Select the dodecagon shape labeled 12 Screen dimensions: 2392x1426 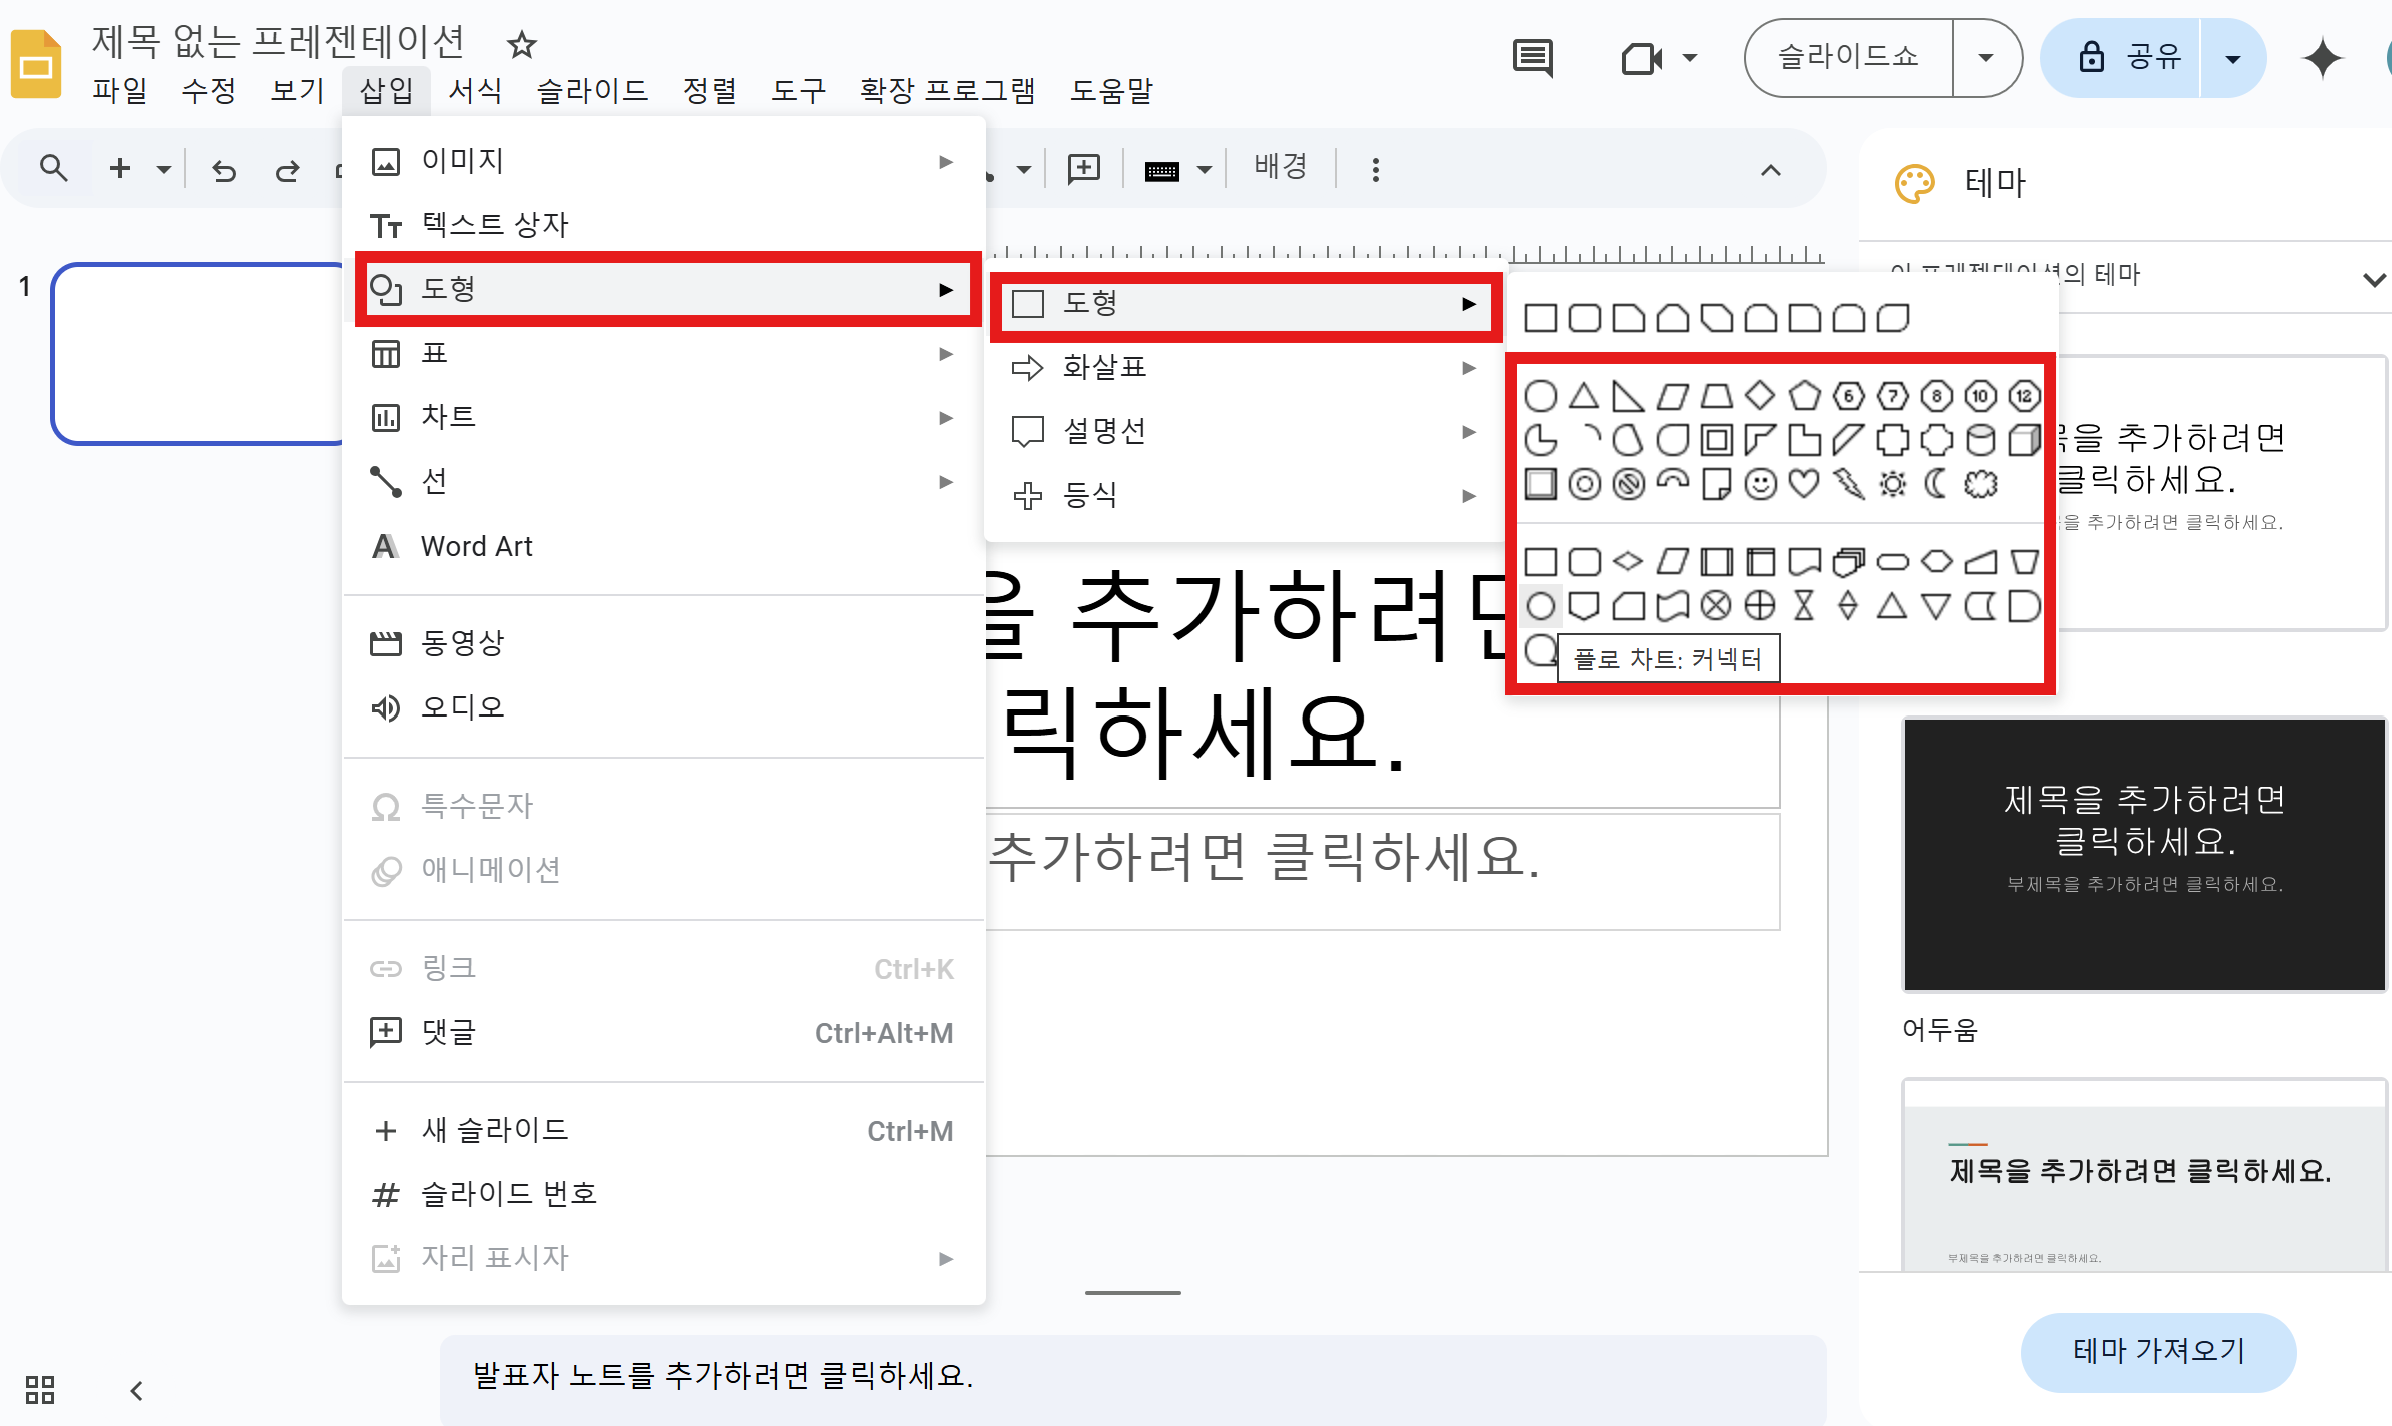click(x=2024, y=396)
